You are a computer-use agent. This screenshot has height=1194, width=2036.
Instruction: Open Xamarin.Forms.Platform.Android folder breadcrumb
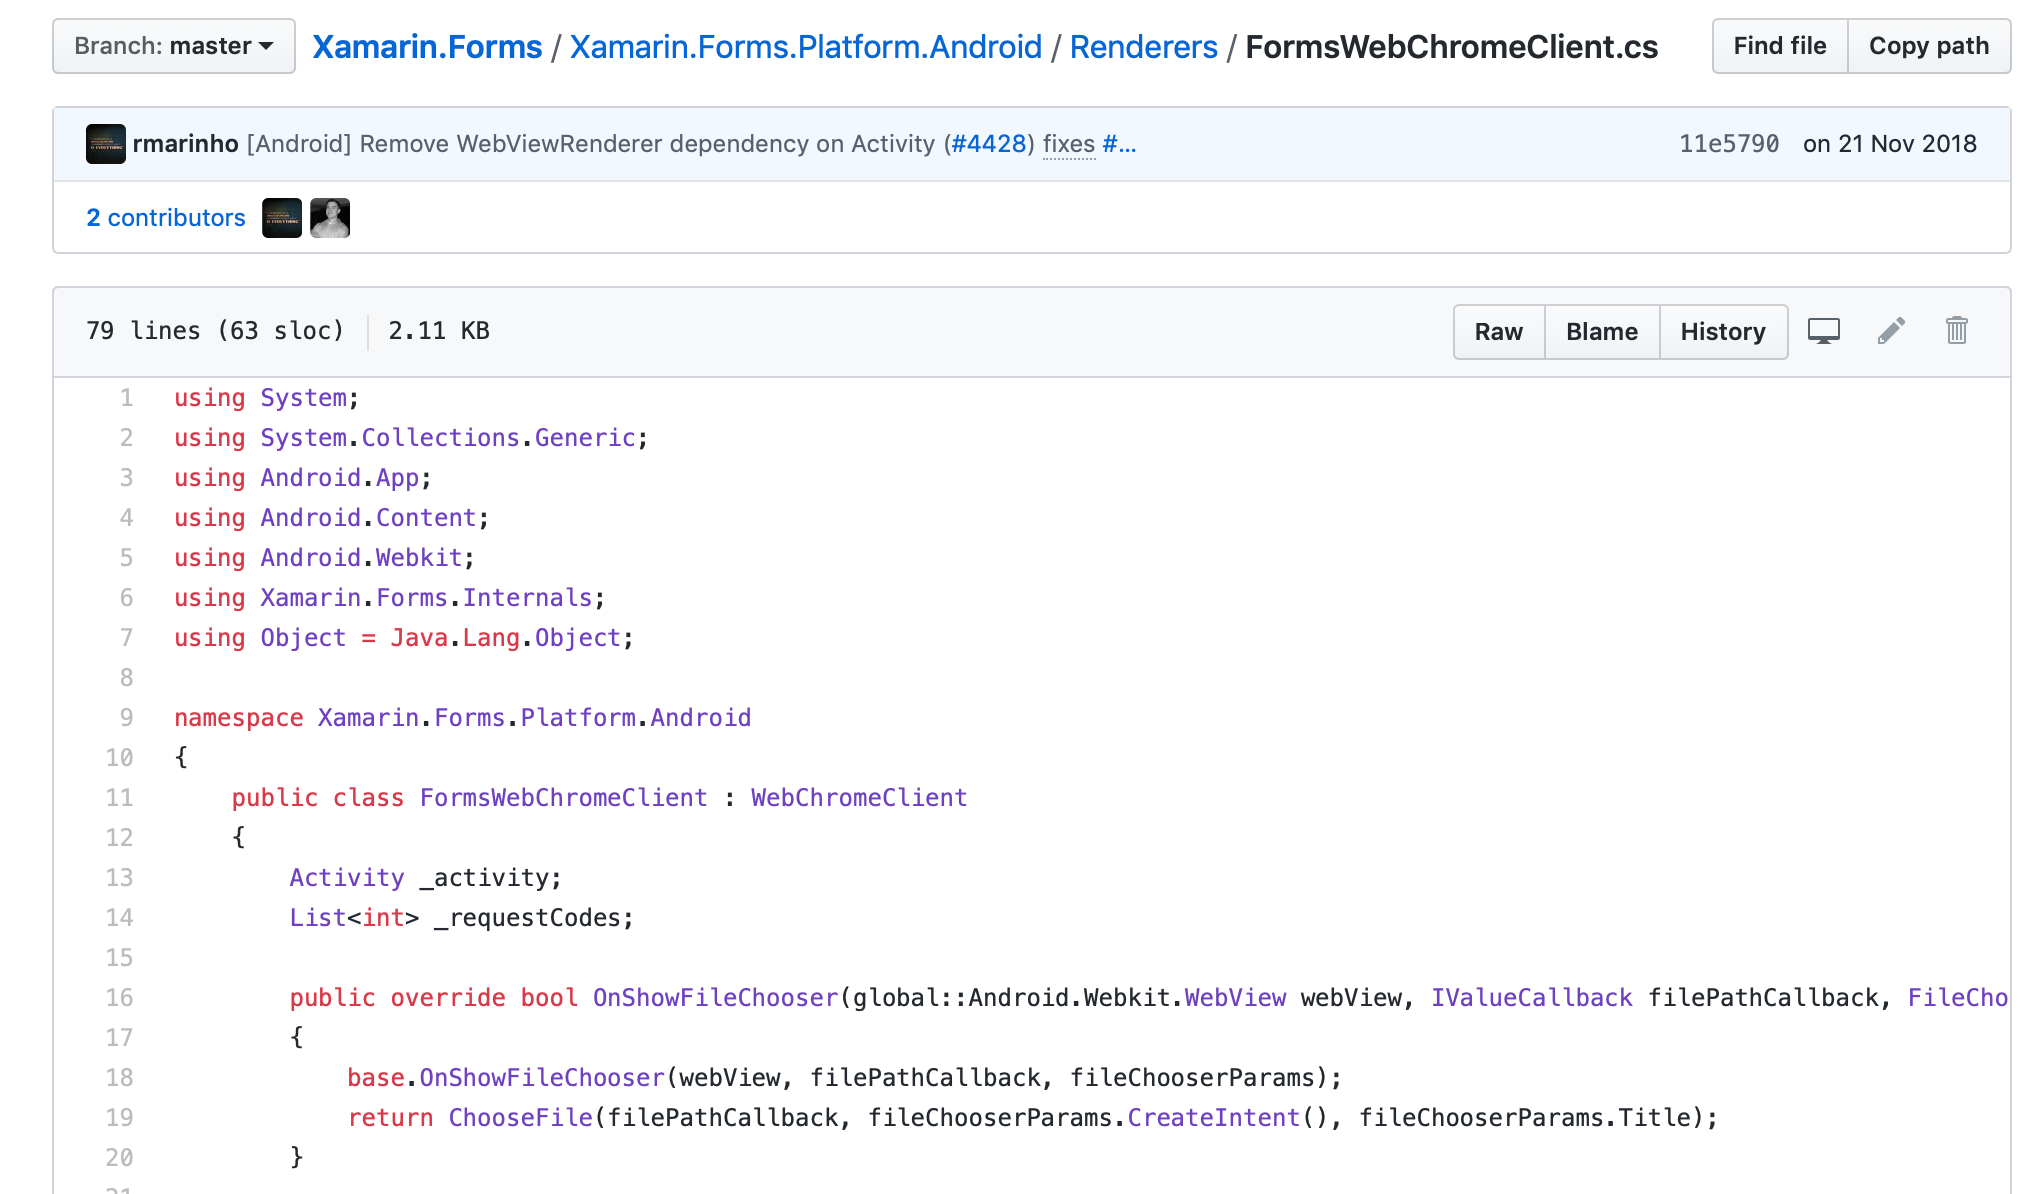click(x=805, y=47)
